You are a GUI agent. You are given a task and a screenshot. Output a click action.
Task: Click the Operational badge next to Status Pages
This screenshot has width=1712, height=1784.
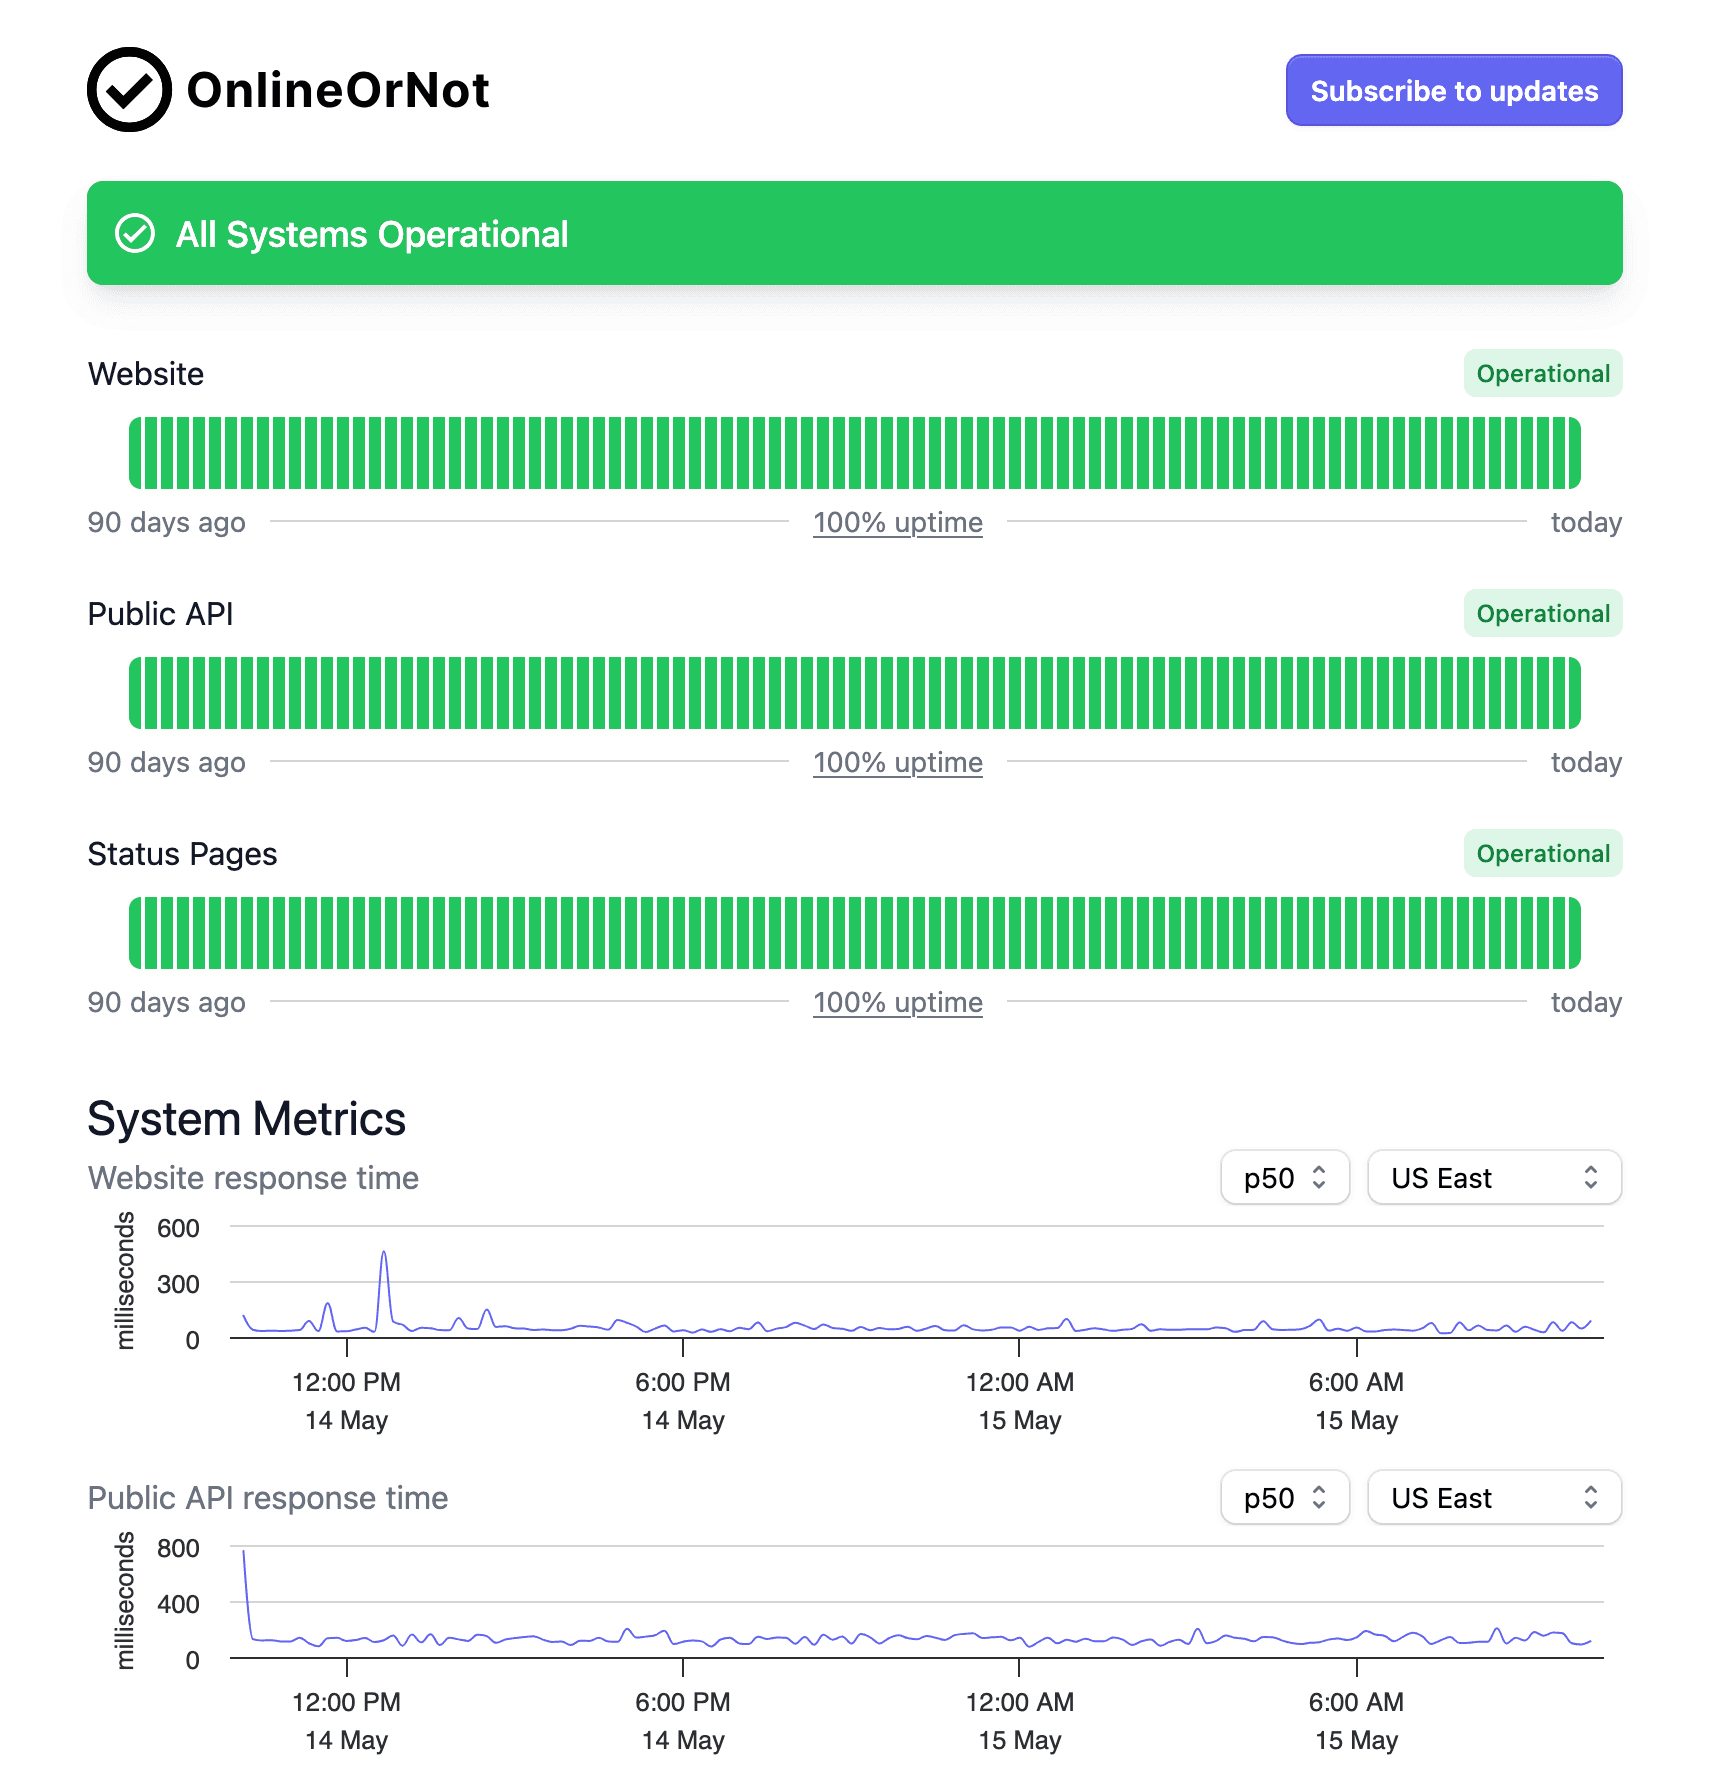tap(1542, 853)
